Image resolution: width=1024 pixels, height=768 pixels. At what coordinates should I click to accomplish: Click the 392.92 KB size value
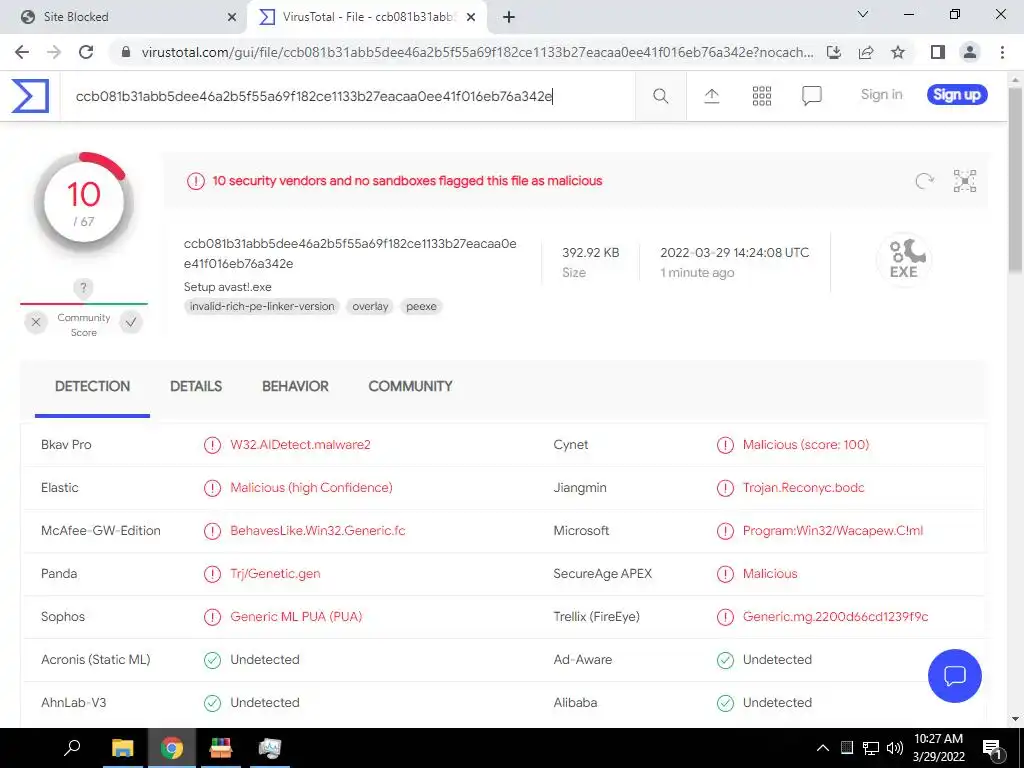point(590,252)
